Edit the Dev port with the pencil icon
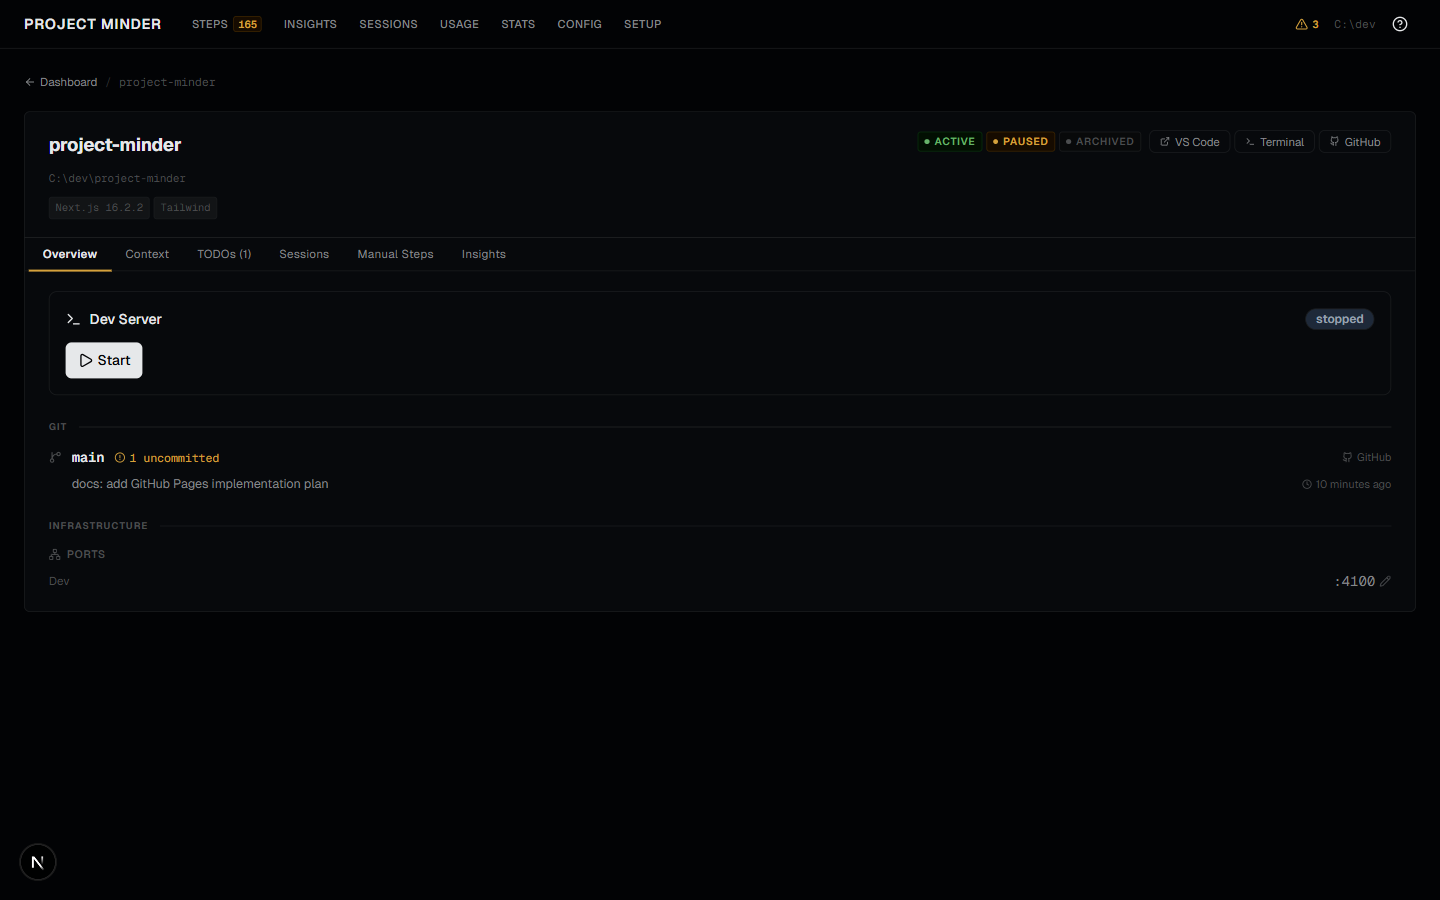This screenshot has height=900, width=1440. pos(1386,581)
